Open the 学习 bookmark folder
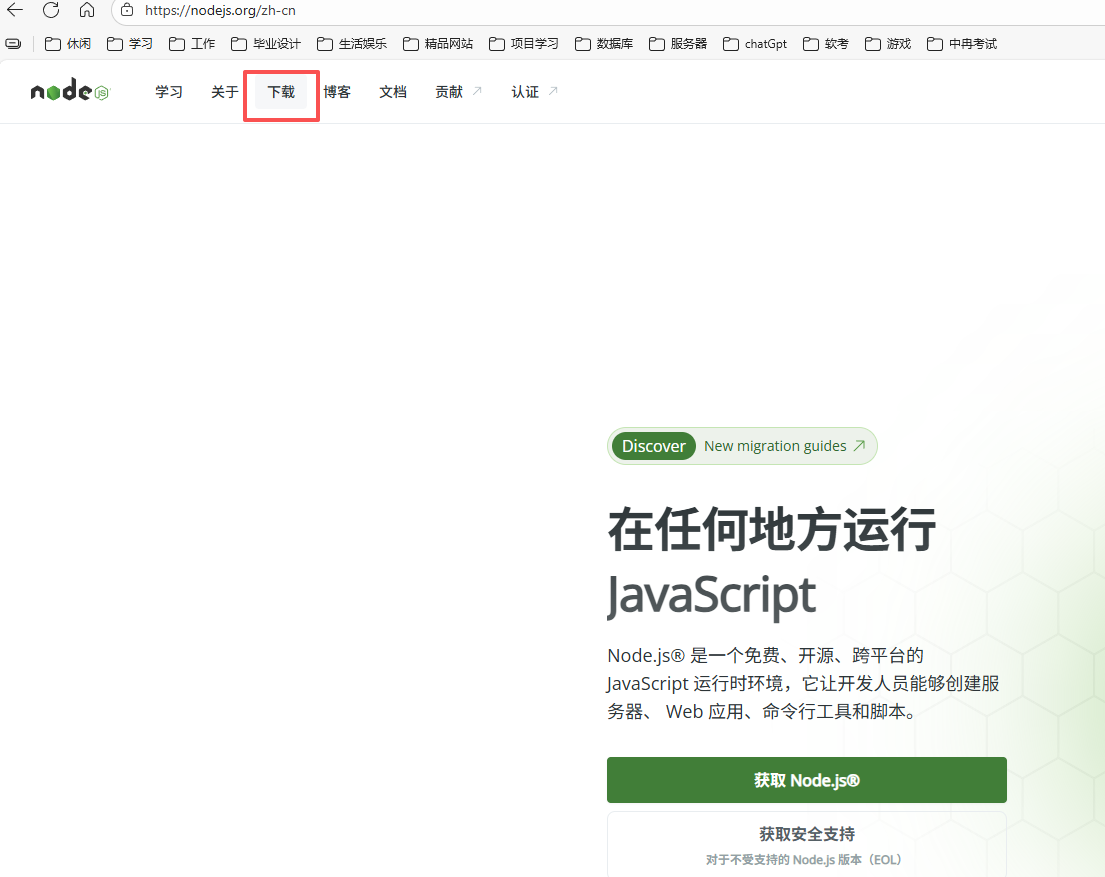1105x877 pixels. coord(130,44)
